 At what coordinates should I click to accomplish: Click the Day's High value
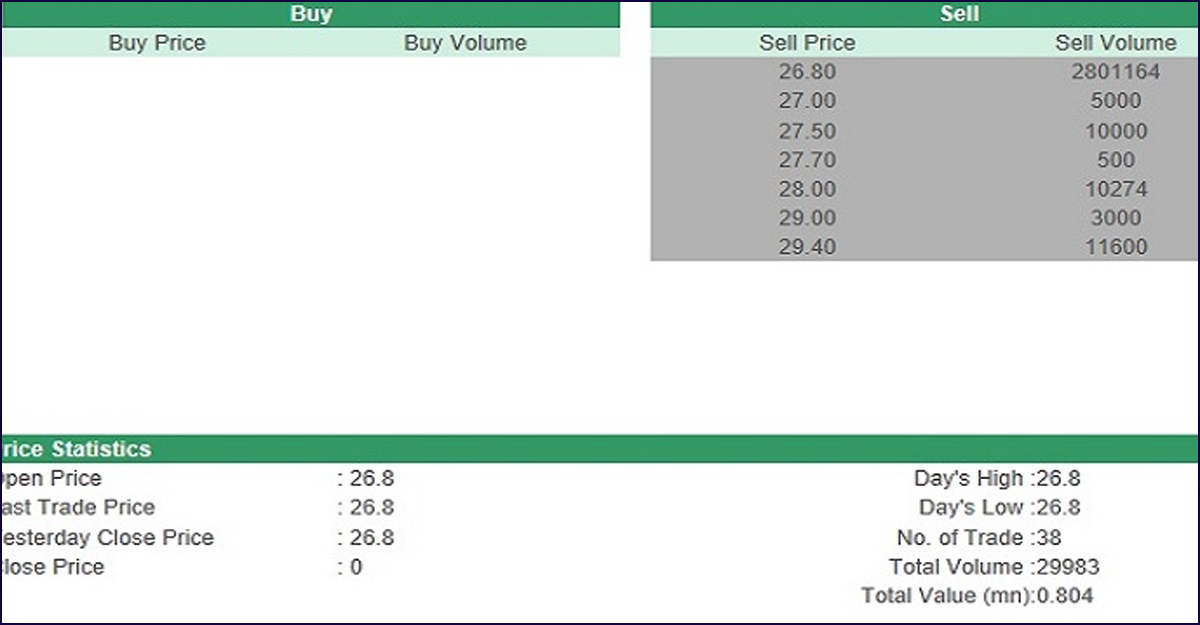point(1058,479)
